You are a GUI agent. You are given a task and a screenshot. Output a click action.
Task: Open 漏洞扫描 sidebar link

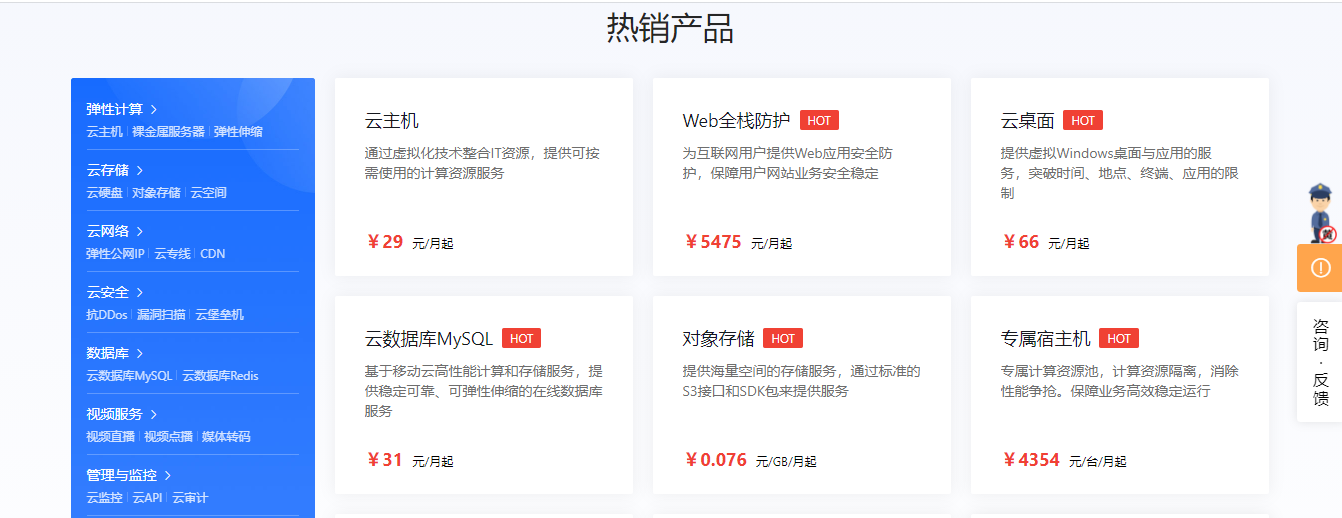pos(161,314)
